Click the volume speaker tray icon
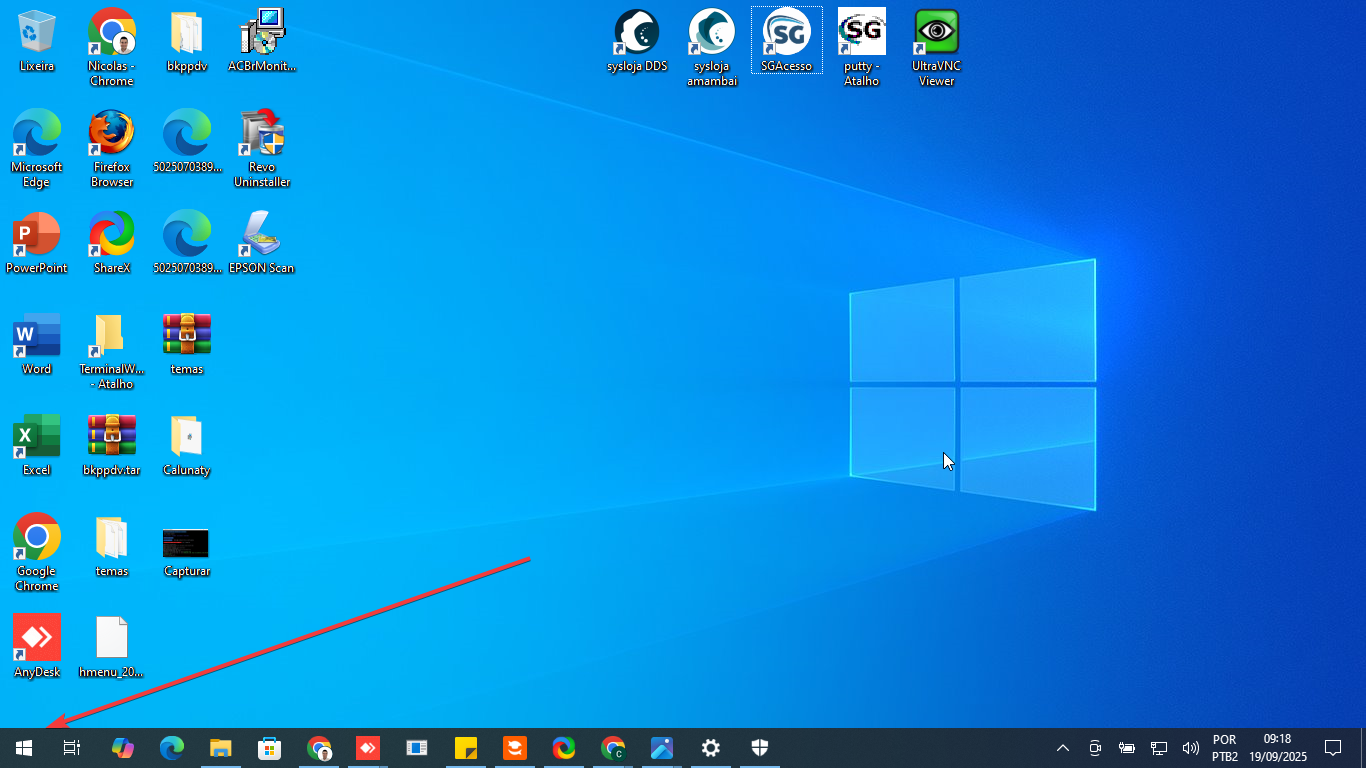Viewport: 1366px width, 768px height. tap(1190, 748)
